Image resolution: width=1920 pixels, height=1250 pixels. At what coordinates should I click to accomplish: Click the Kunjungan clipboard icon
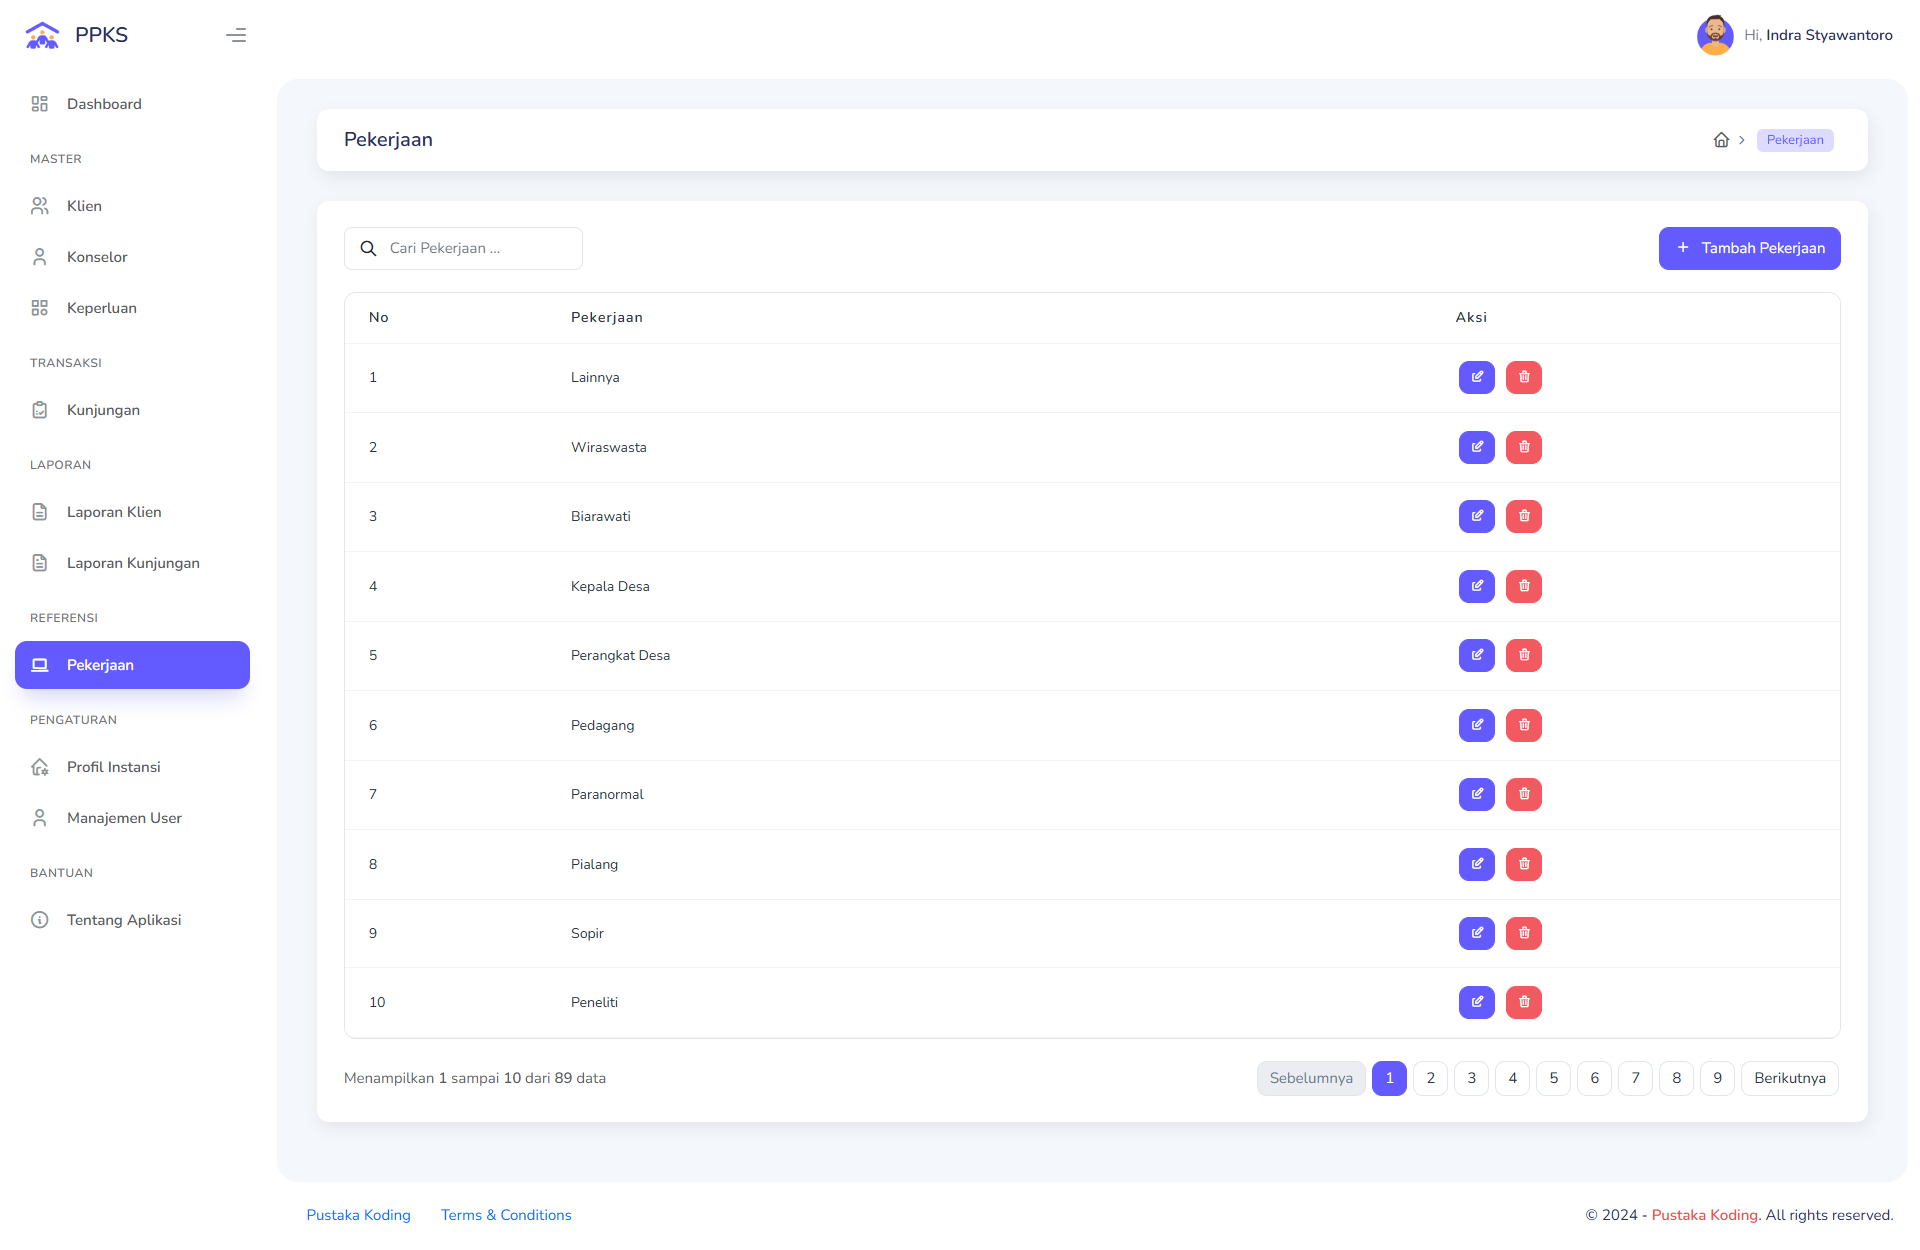coord(40,410)
